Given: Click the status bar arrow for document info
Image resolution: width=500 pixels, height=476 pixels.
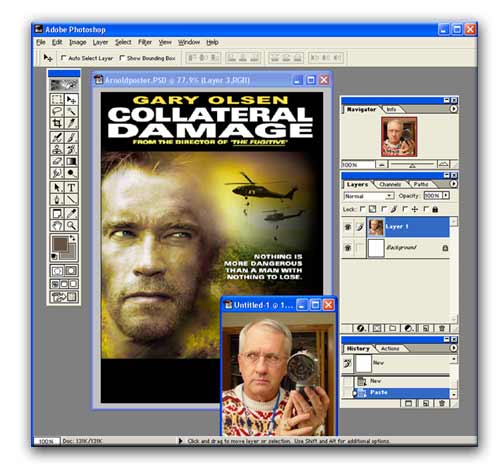Looking at the screenshot, I should (x=180, y=441).
